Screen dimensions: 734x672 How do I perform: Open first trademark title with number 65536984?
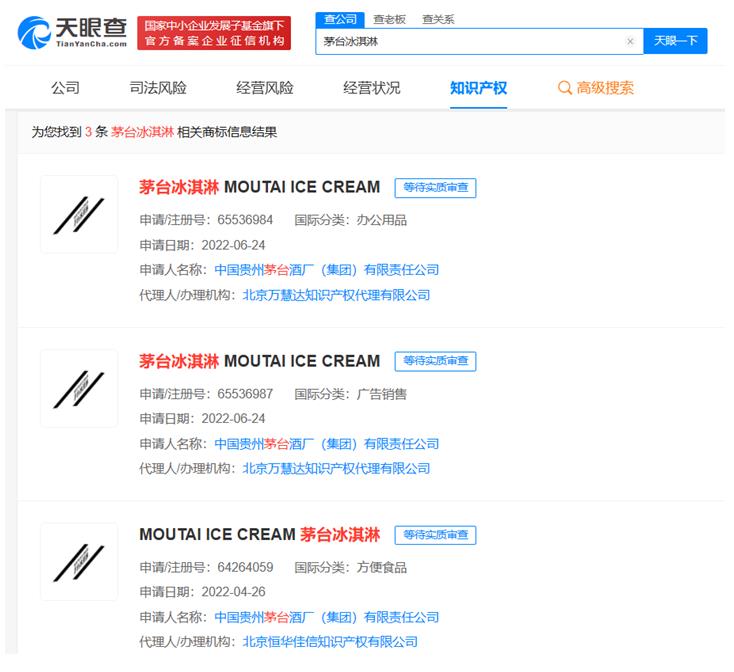[259, 187]
